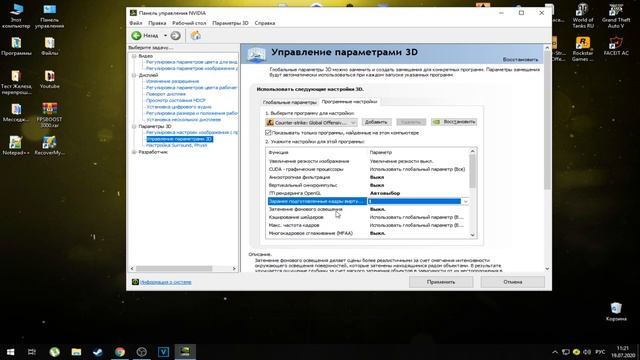Collapse the Параметры 3D tree node

[x=134, y=127]
